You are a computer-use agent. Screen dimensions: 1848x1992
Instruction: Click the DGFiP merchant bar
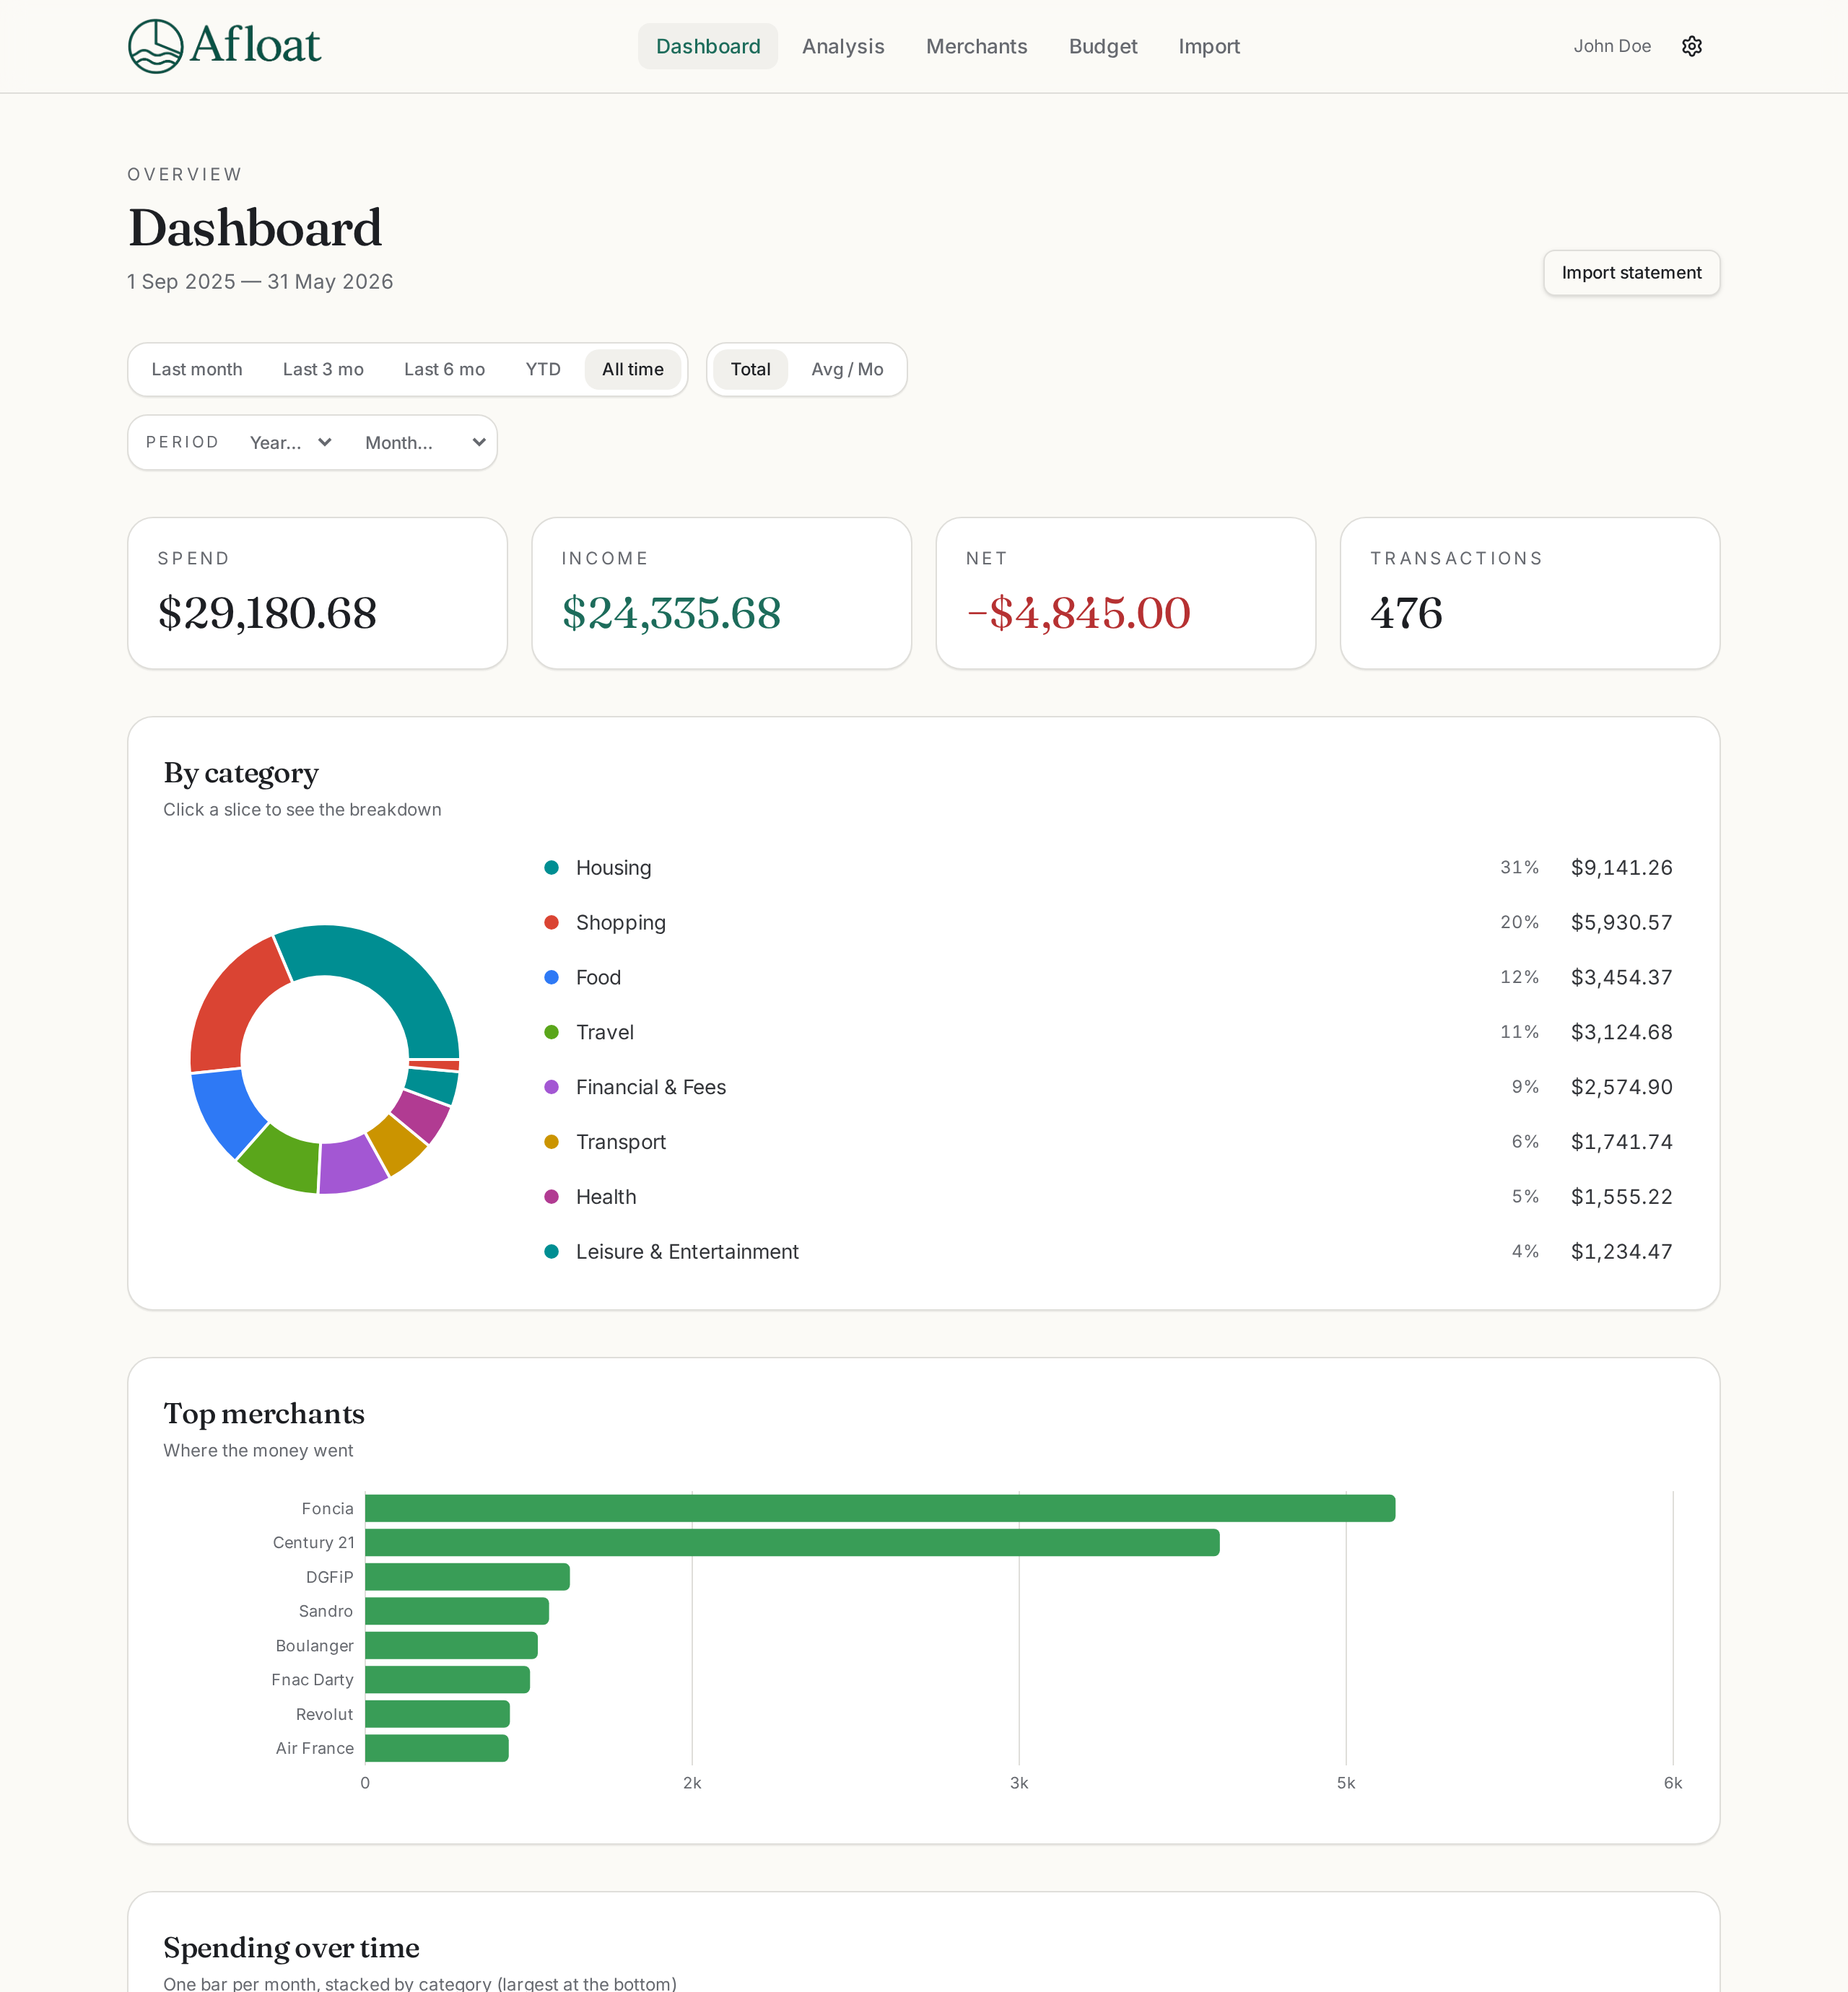pos(467,1577)
